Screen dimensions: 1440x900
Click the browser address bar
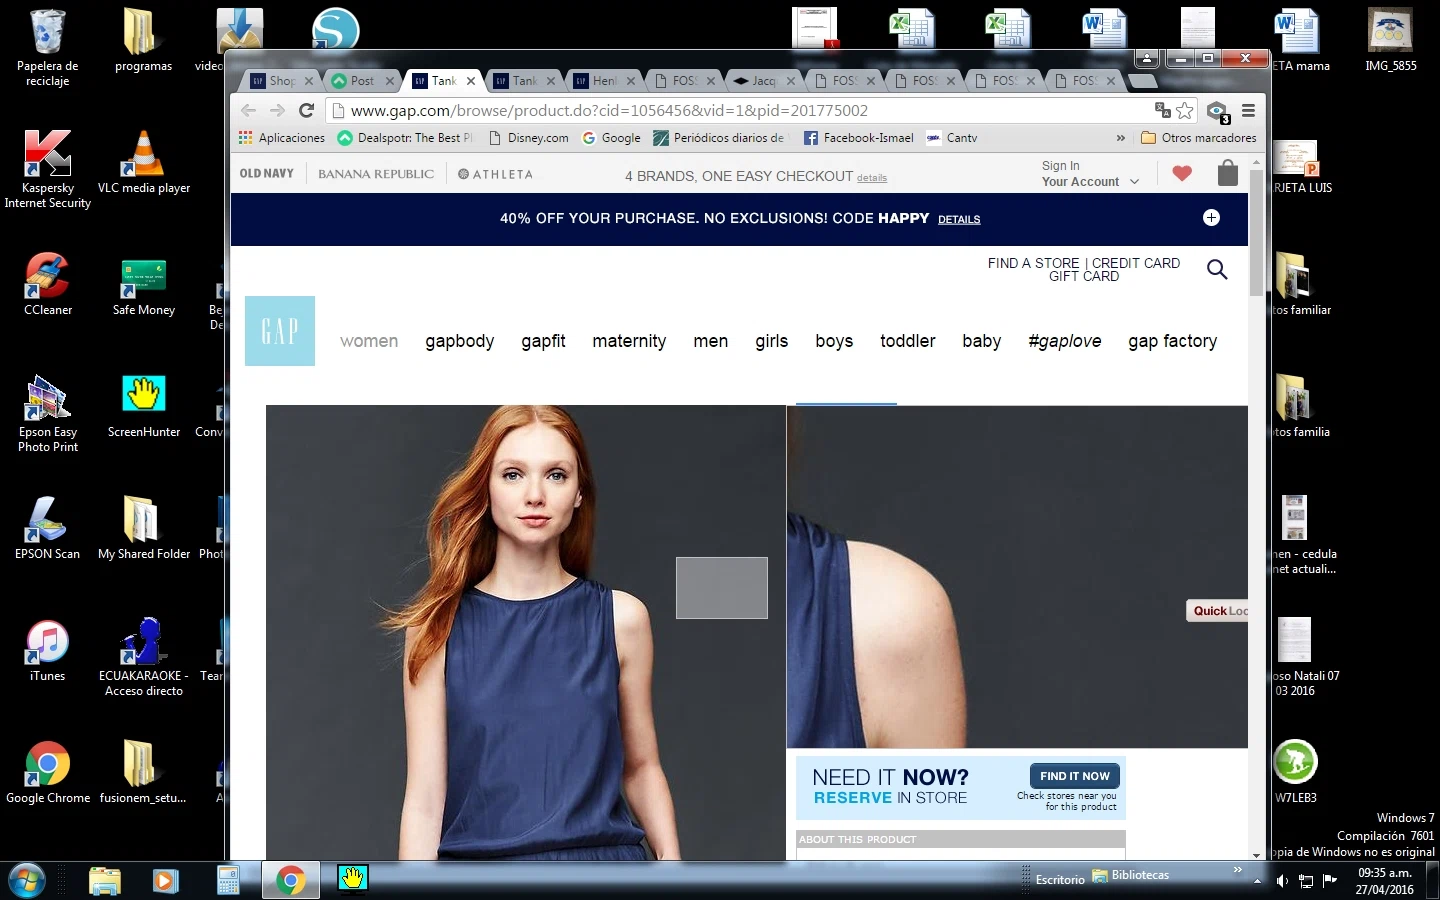tap(740, 111)
